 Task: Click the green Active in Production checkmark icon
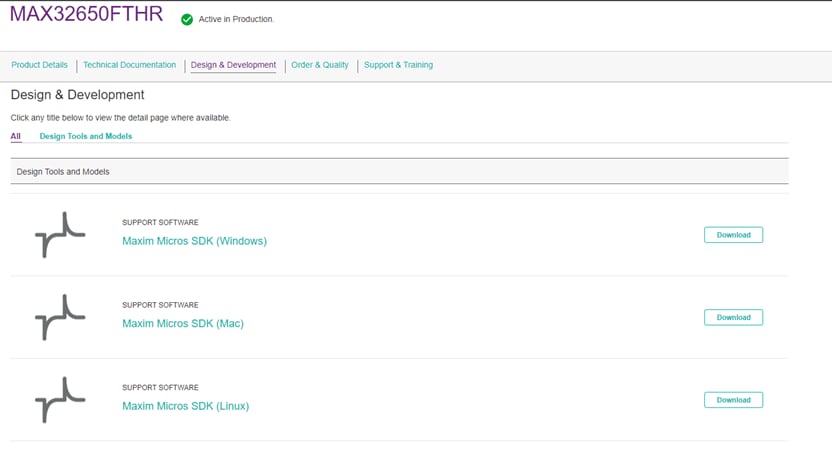pyautogui.click(x=187, y=19)
